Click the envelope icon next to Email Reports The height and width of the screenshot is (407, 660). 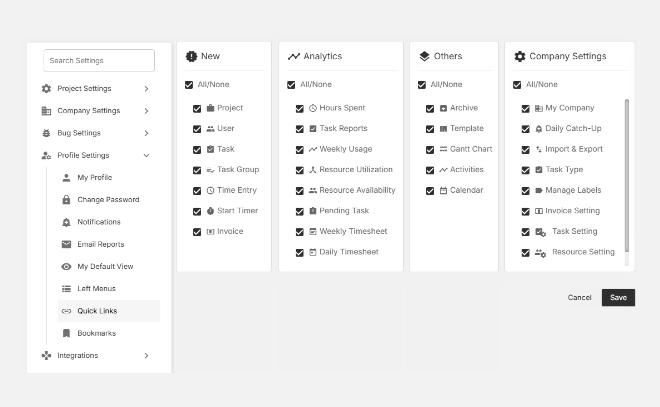click(66, 244)
